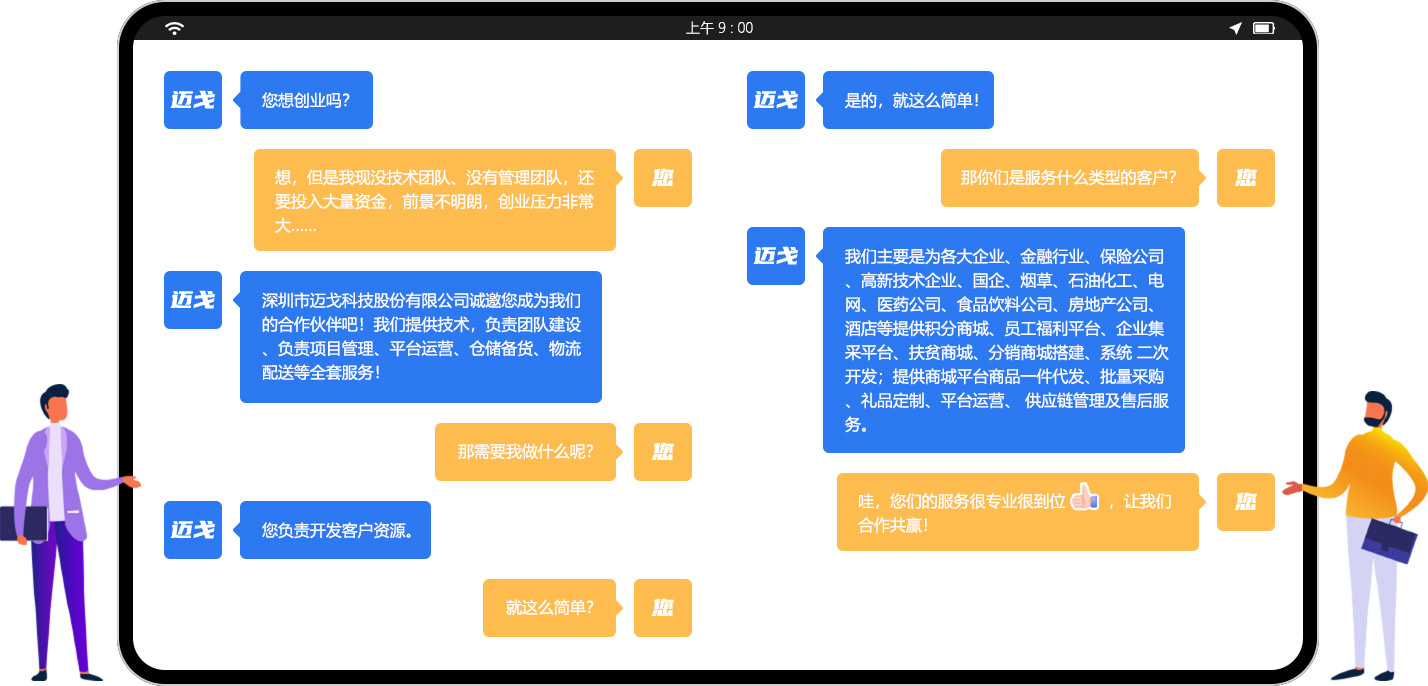Tap the 您 avatar beside "那需要我做什么呢?"
Screen dimensions: 1428x686
tap(663, 452)
